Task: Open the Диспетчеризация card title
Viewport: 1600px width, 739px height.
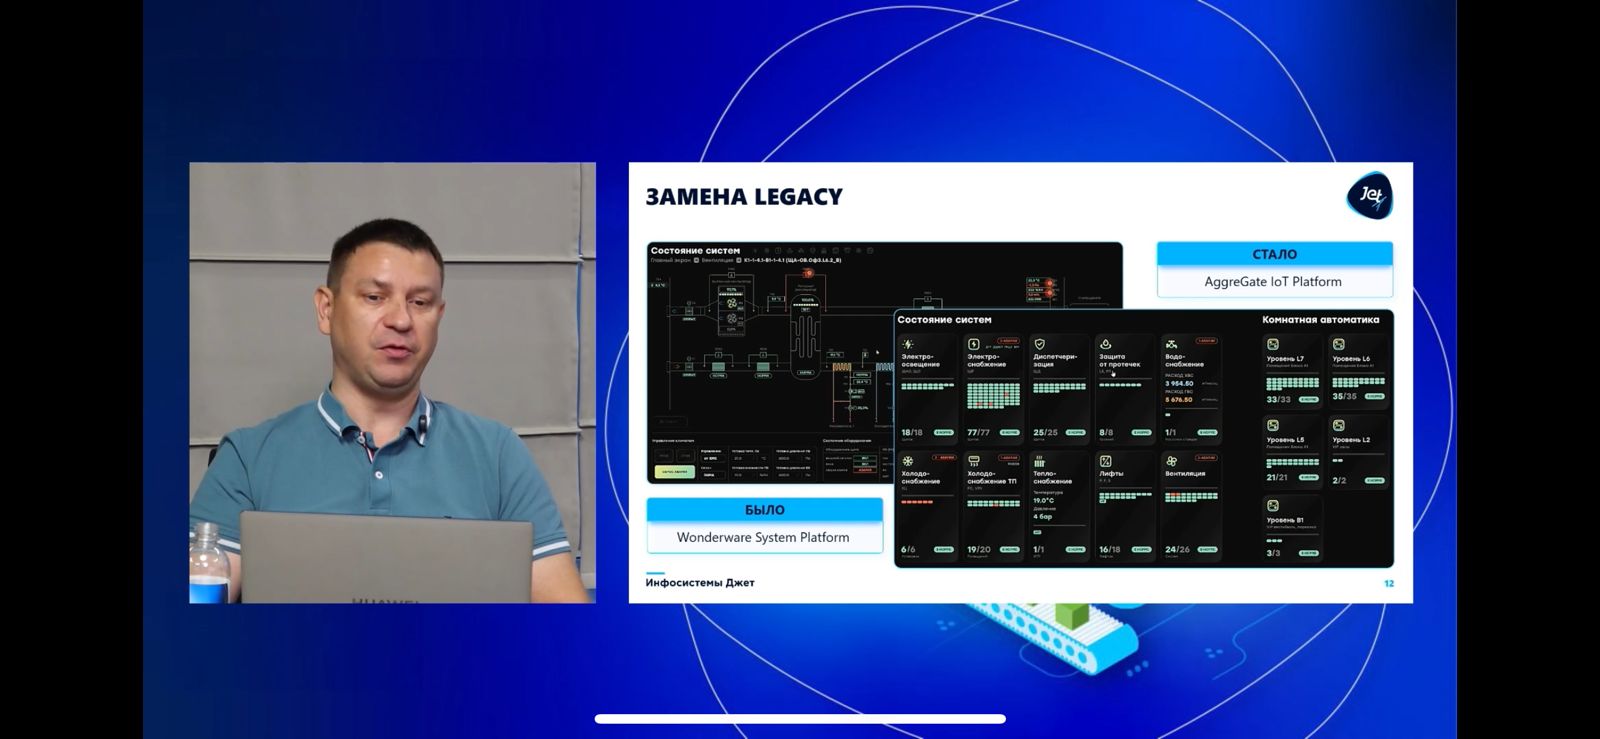Action: pyautogui.click(x=1054, y=360)
